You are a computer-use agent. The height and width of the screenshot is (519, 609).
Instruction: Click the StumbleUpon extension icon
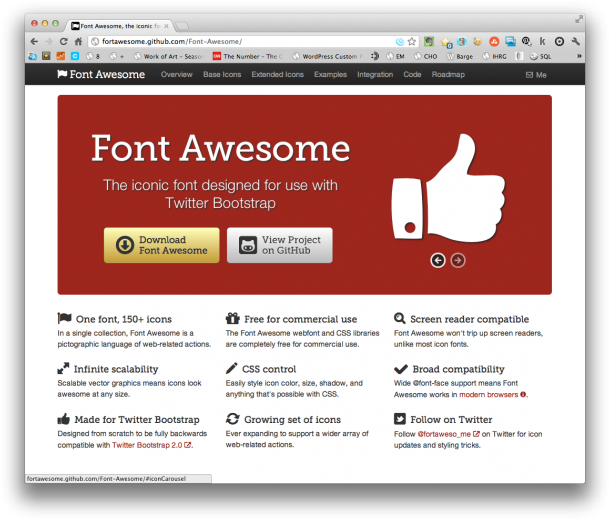pos(494,42)
